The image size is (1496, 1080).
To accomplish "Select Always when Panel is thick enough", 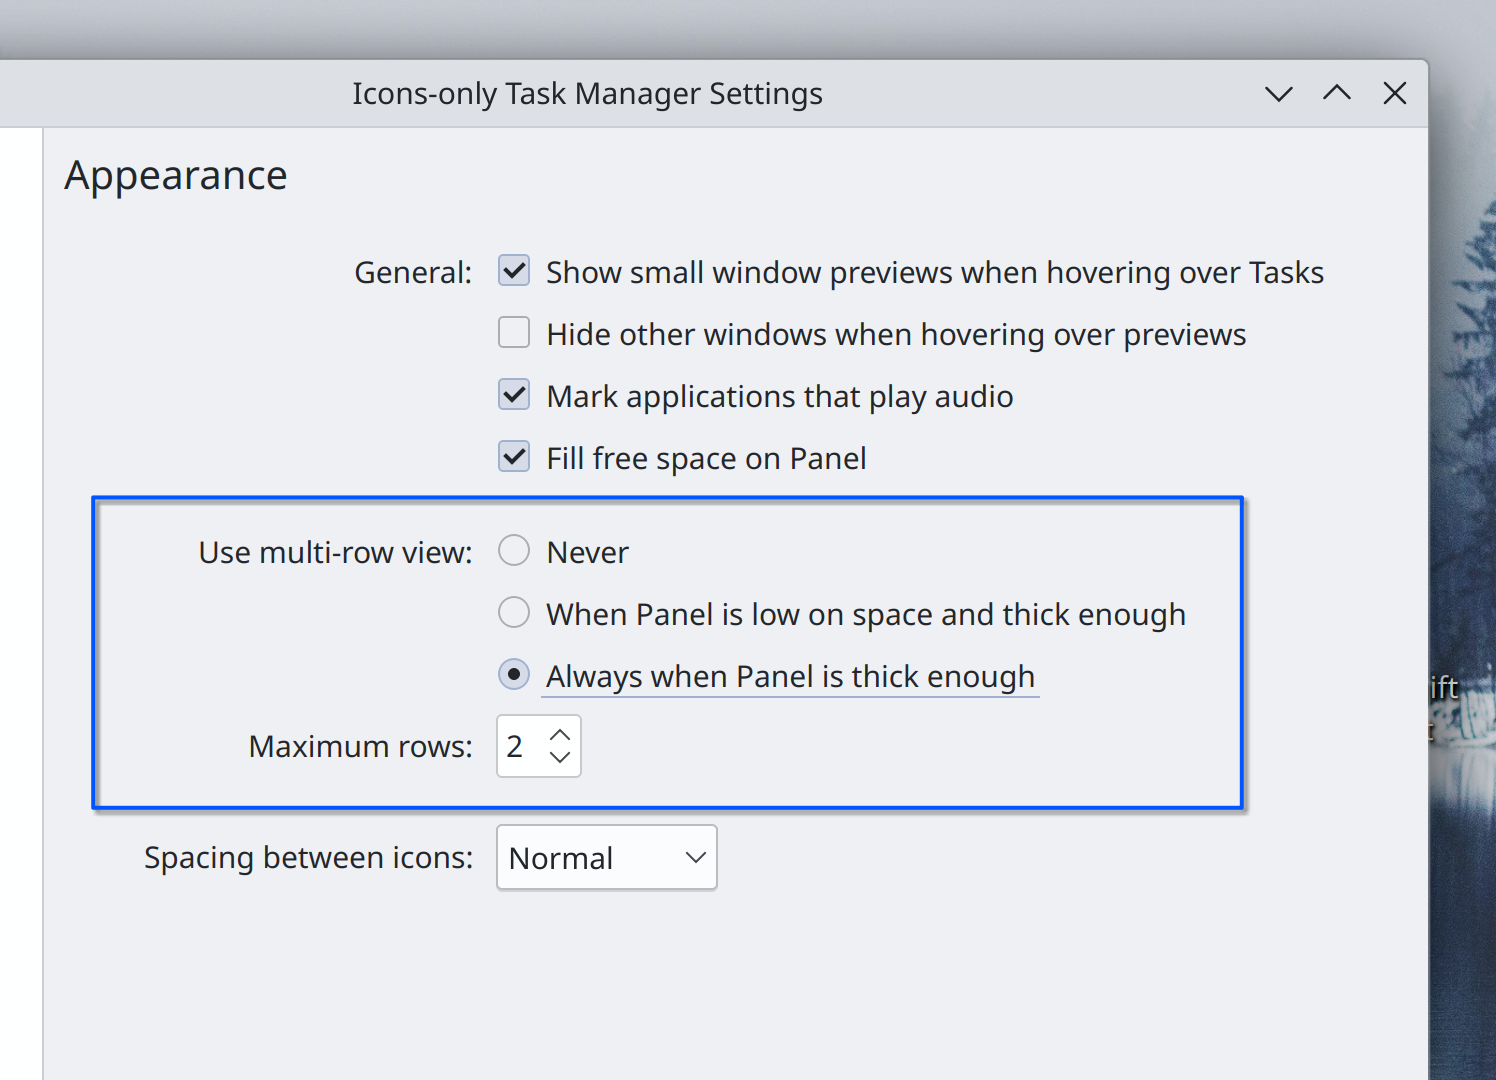I will 514,675.
